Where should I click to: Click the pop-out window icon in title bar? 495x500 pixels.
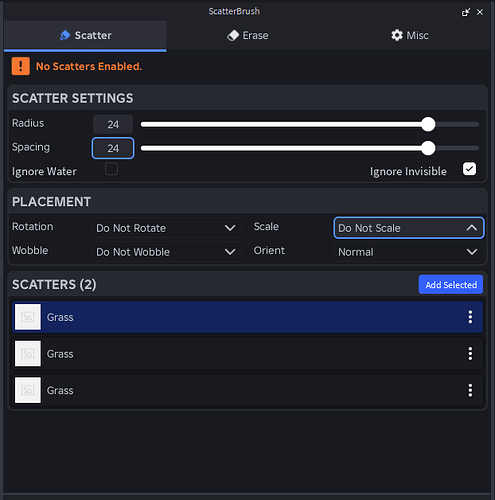coord(466,12)
